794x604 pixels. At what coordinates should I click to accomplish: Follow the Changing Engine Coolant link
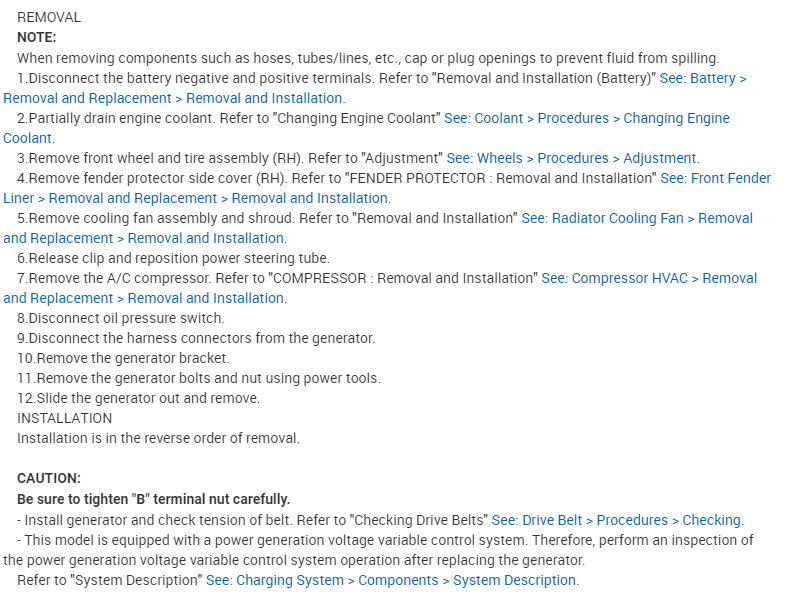586,118
